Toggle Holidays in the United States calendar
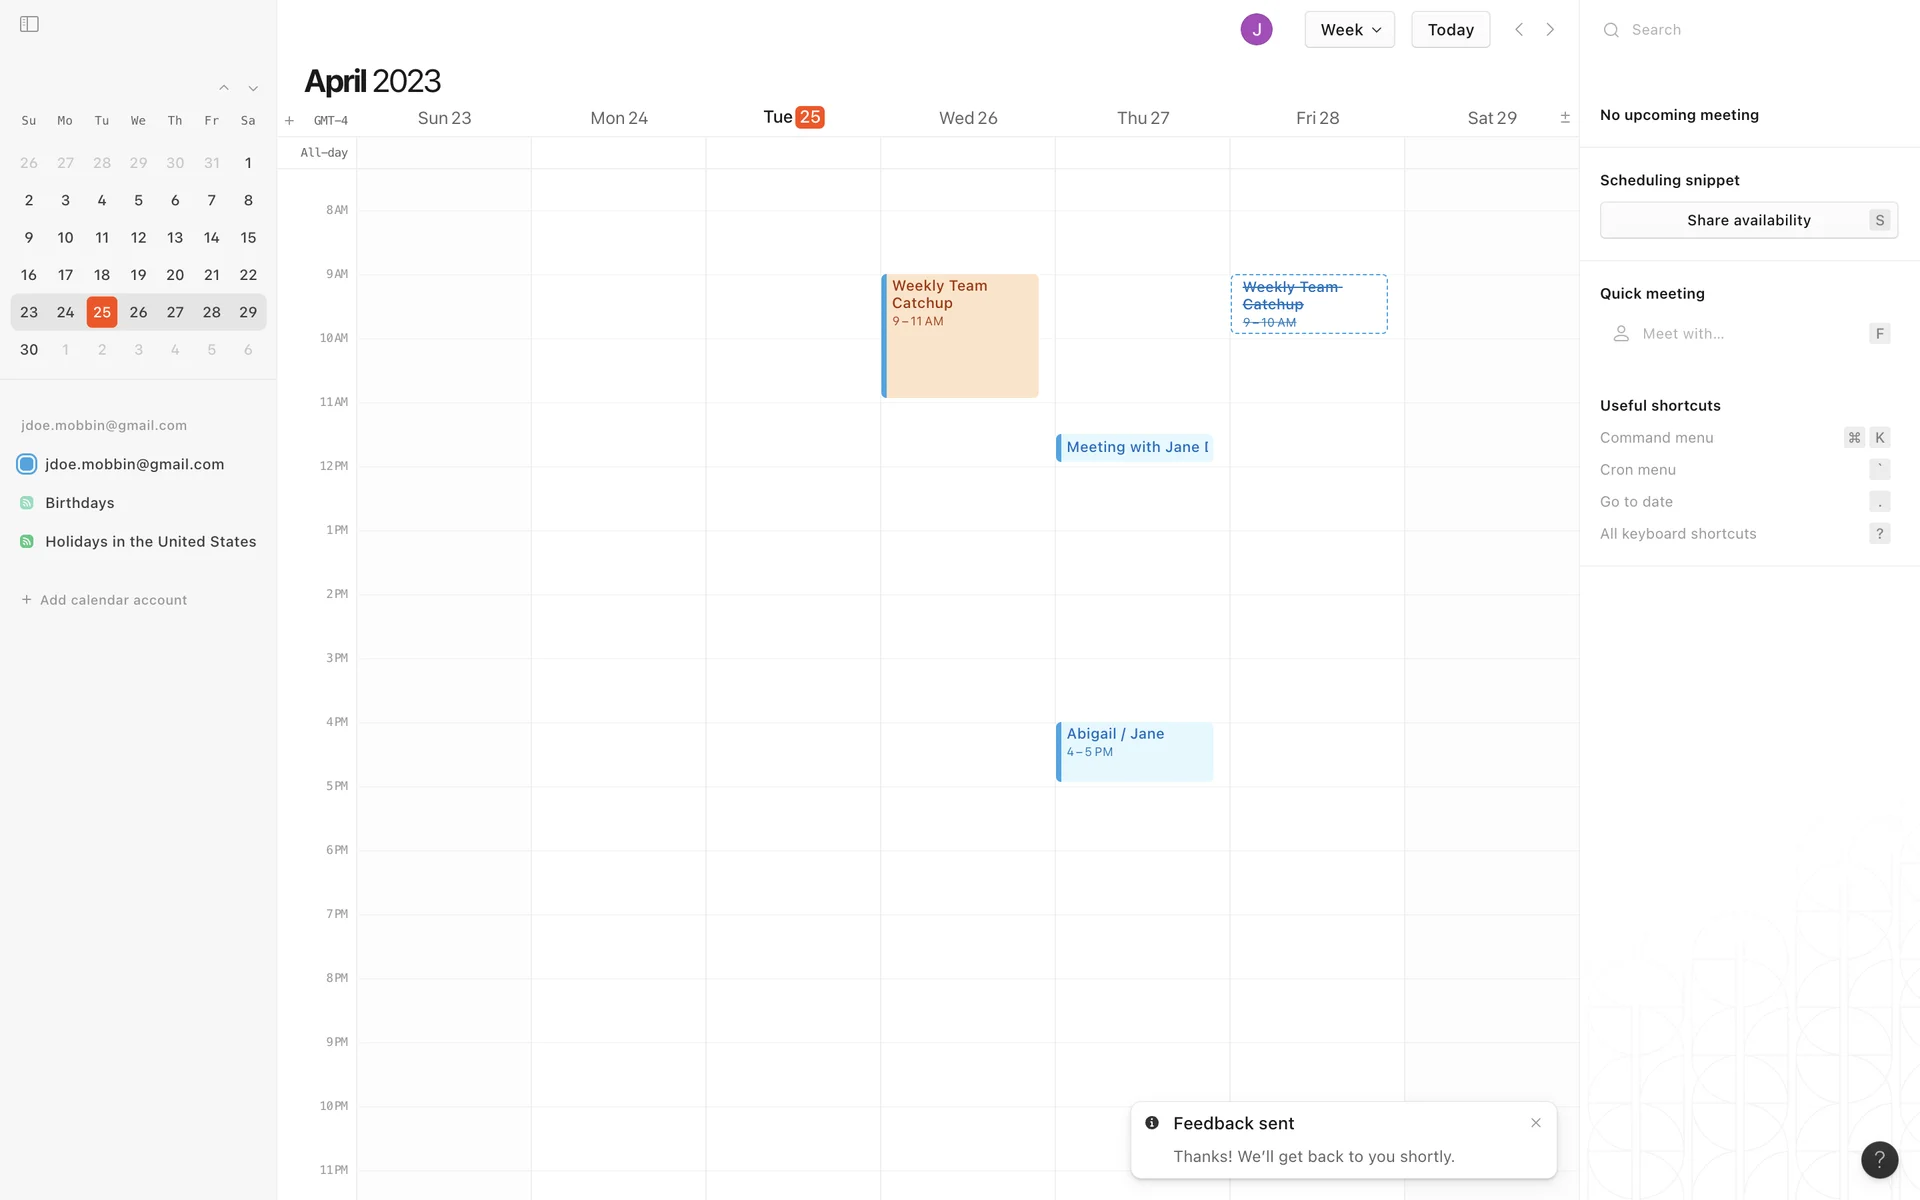Viewport: 1920px width, 1200px height. pyautogui.click(x=27, y=542)
